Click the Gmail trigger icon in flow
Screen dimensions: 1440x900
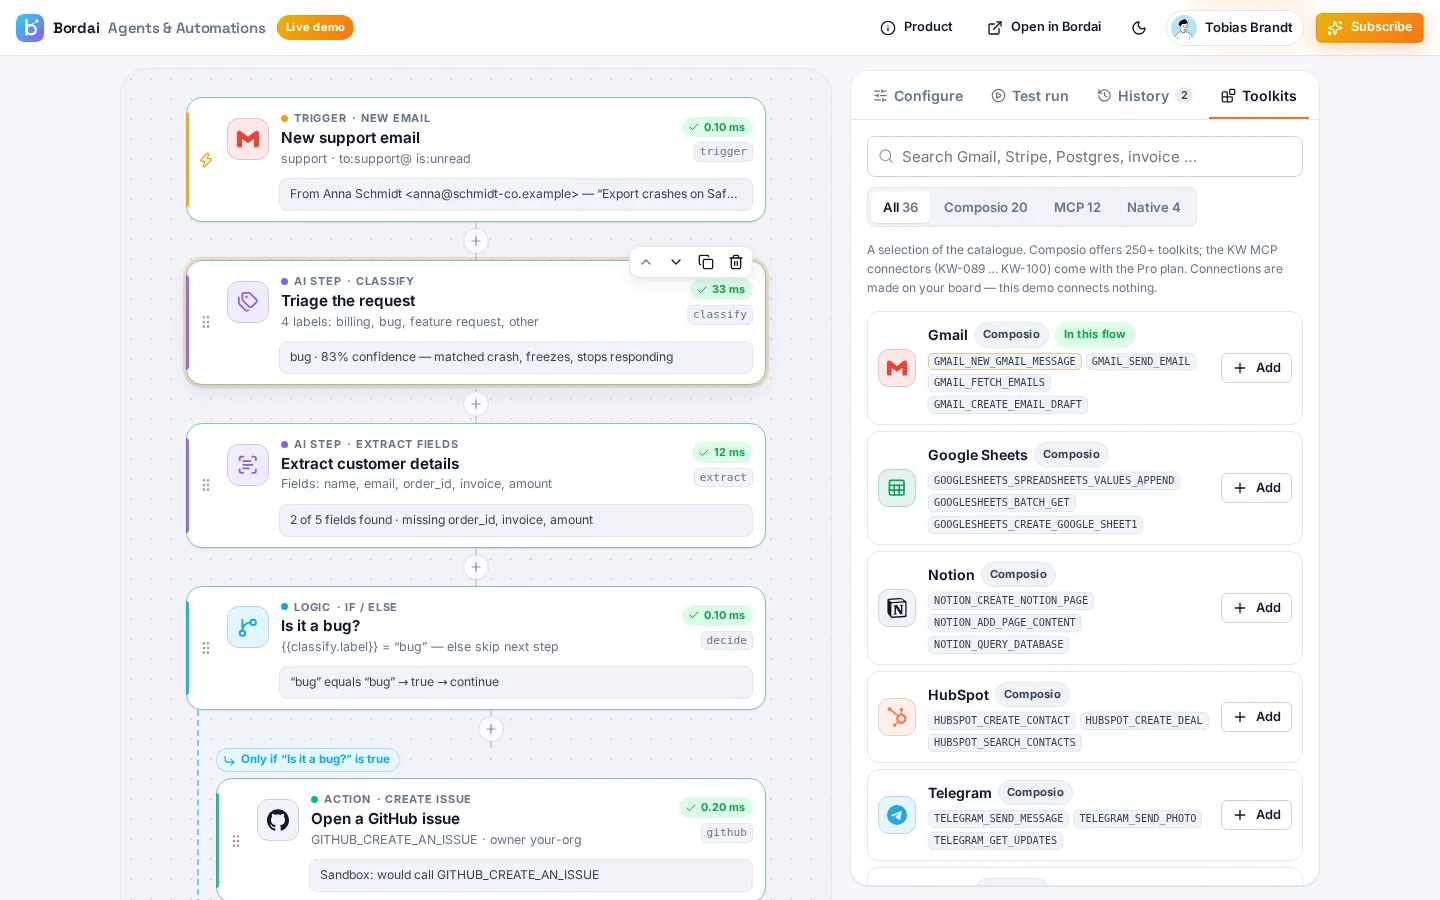tap(248, 139)
